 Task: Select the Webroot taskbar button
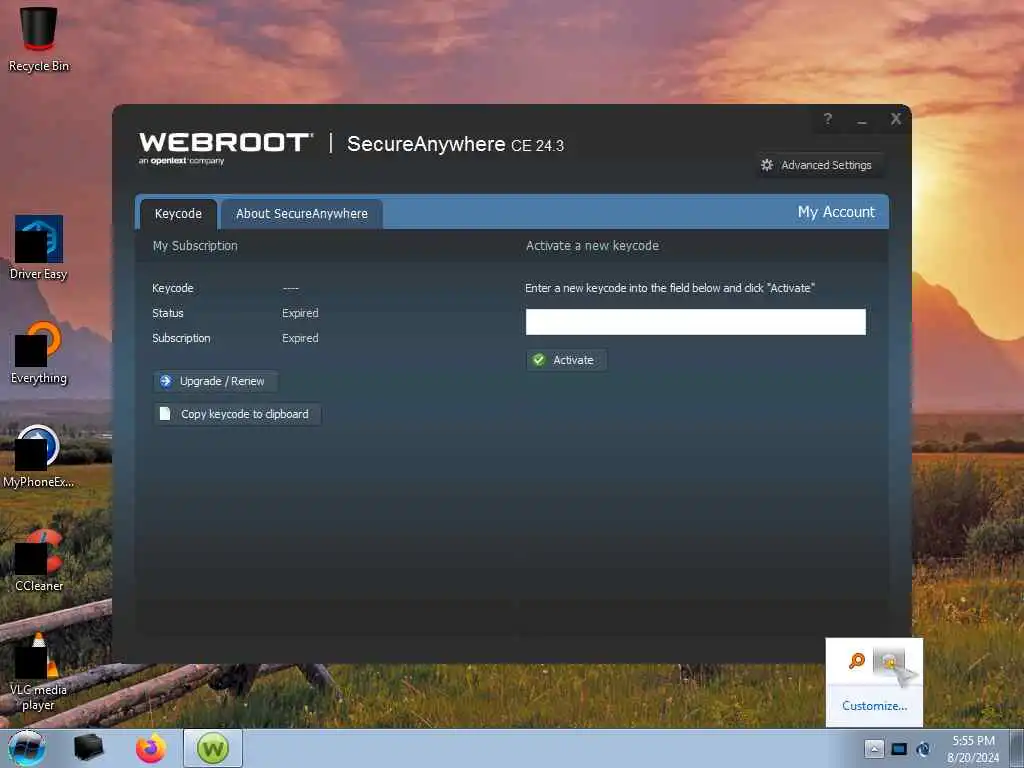click(x=213, y=748)
